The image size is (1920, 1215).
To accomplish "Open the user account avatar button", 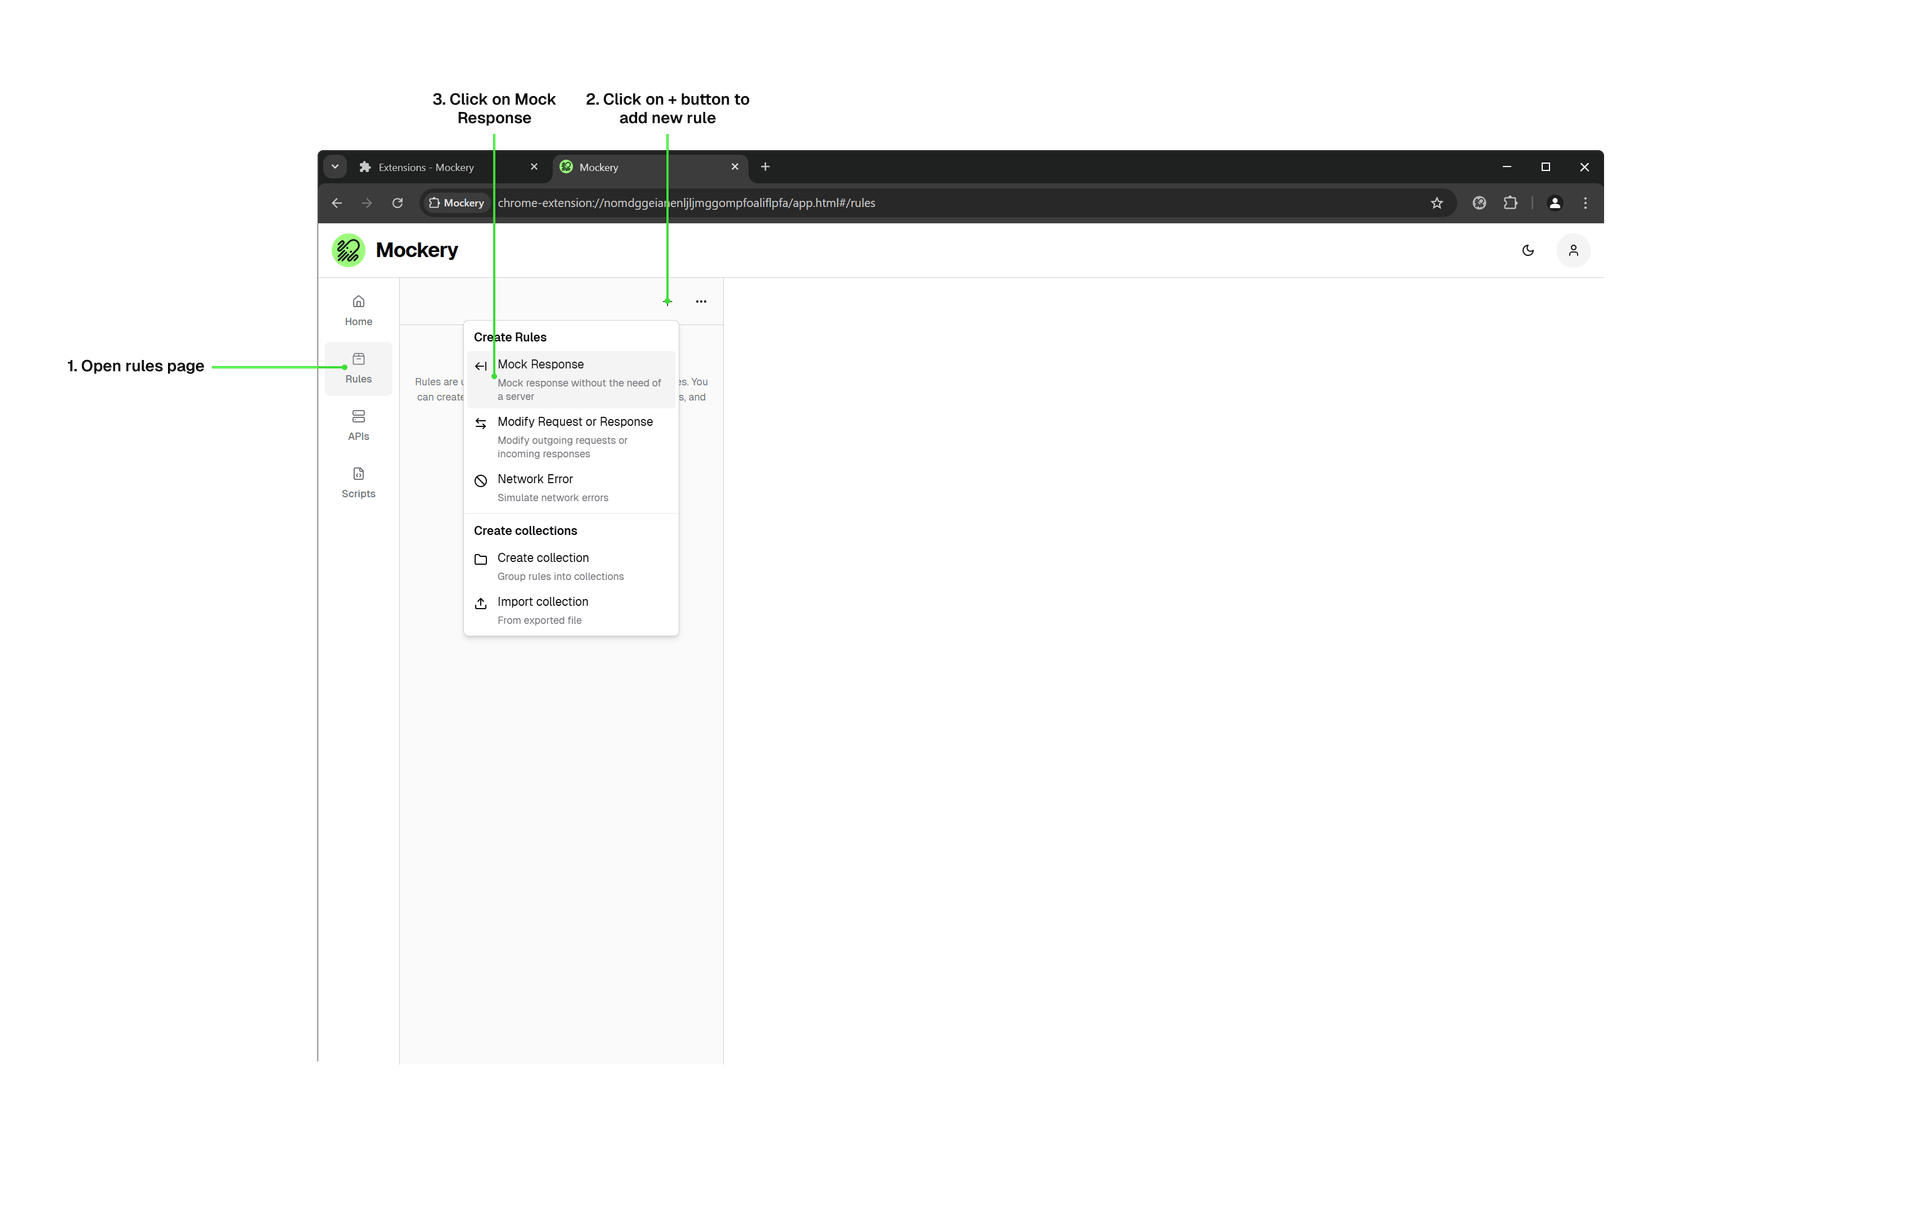I will pyautogui.click(x=1573, y=250).
